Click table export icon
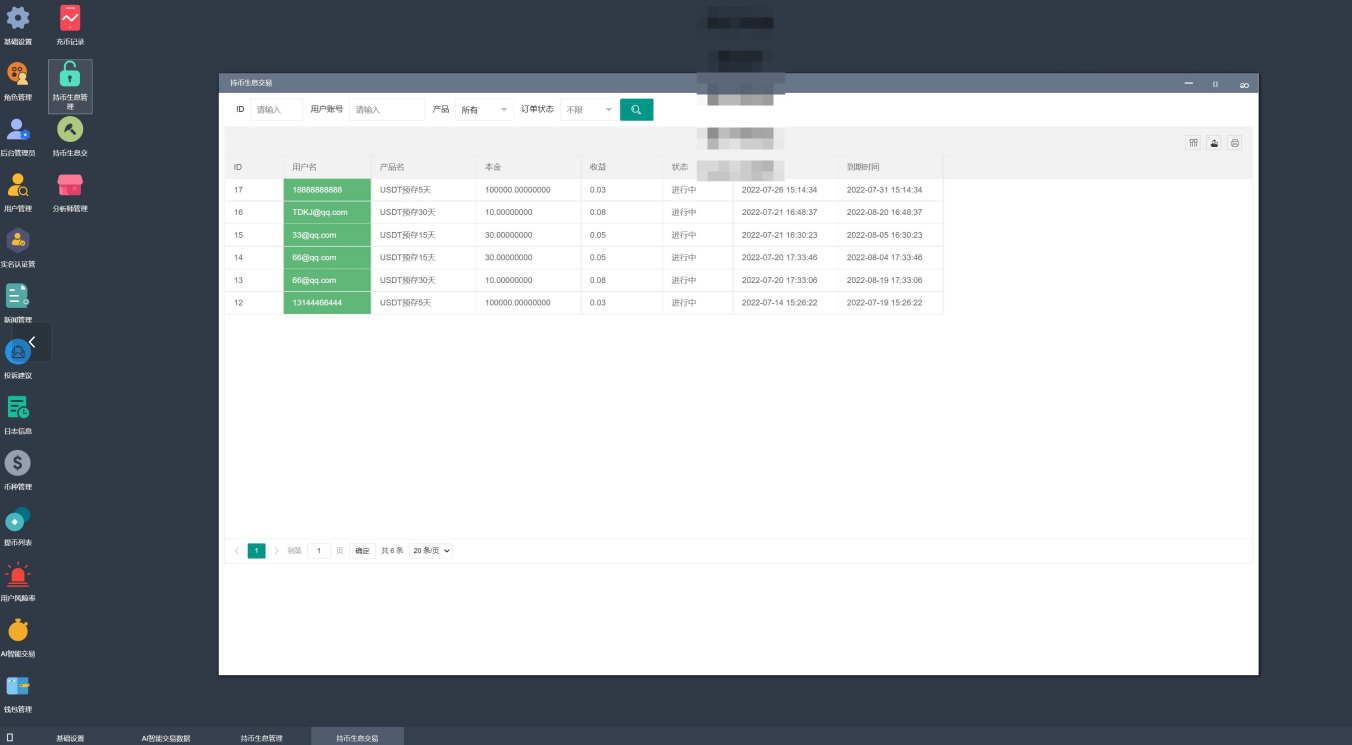Viewport: 1352px width, 745px height. (x=1214, y=143)
